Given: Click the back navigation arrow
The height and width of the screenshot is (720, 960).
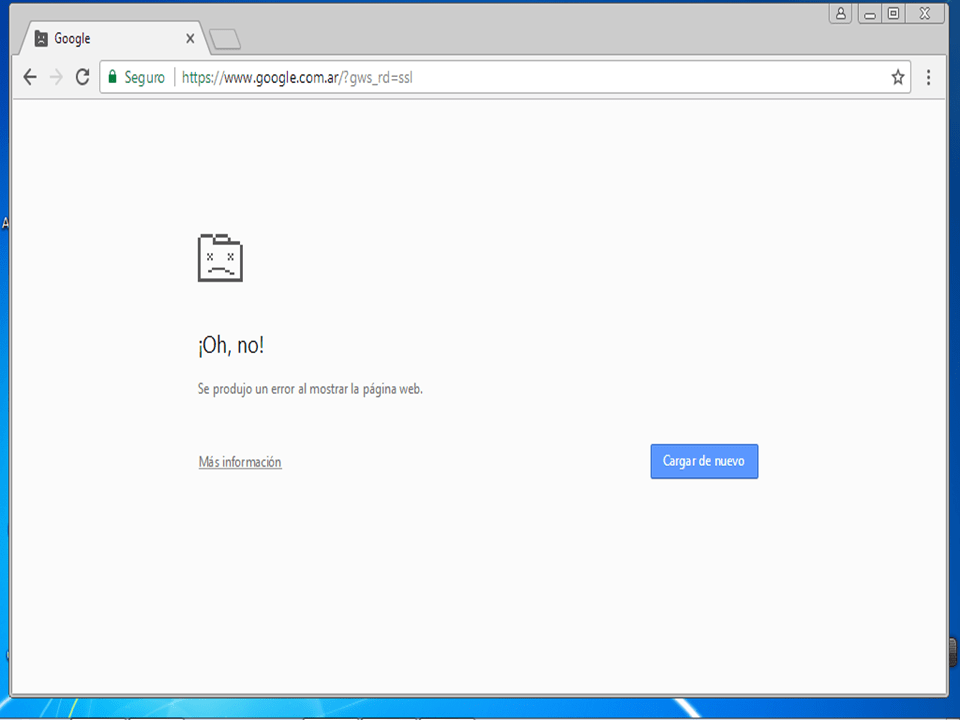Looking at the screenshot, I should point(29,76).
